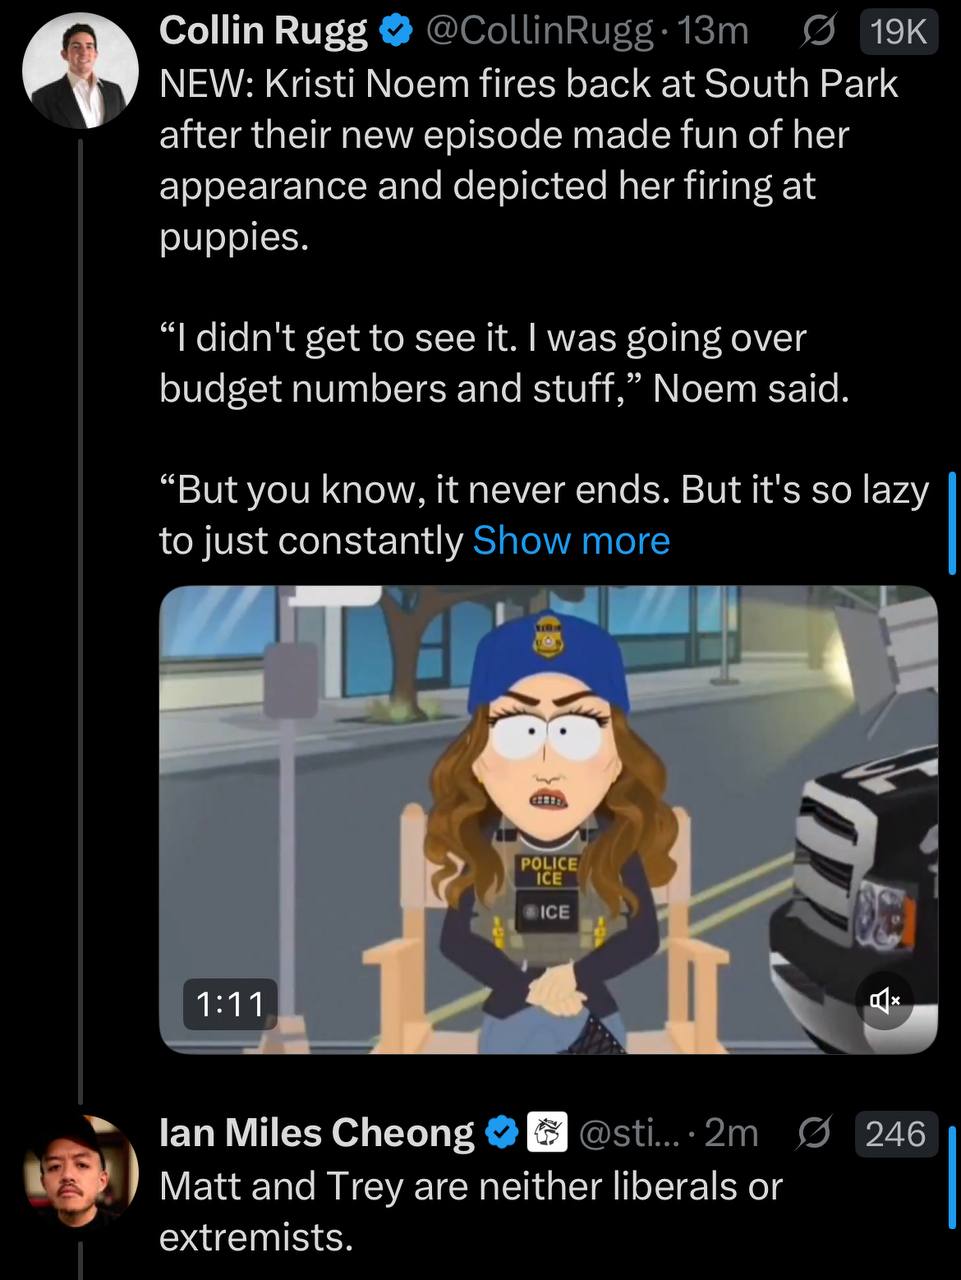
Task: Expand the post with Show more
Action: point(571,540)
